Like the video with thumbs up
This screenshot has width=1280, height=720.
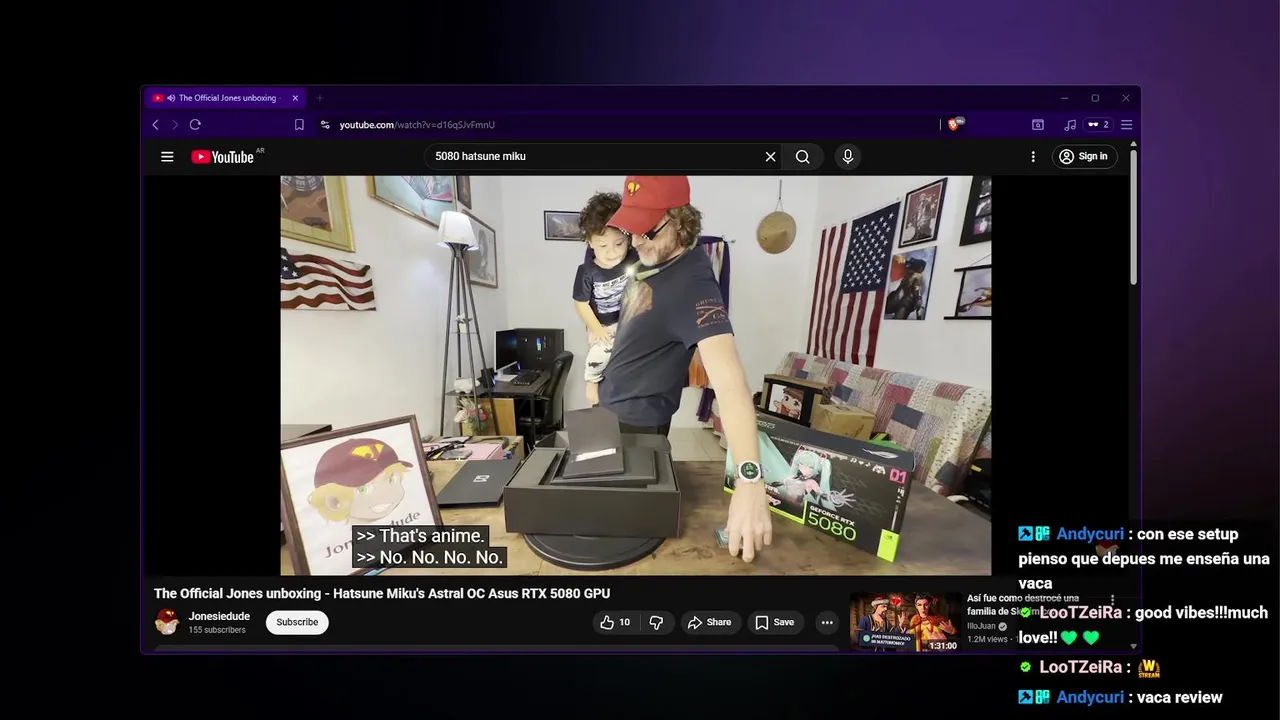tap(615, 622)
